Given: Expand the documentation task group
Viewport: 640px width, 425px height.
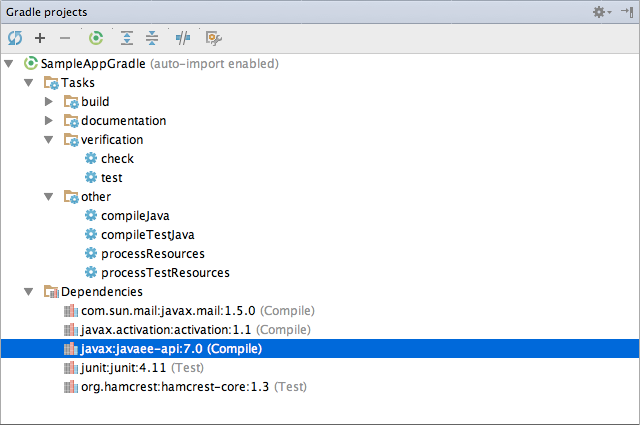Looking at the screenshot, I should [x=49, y=120].
